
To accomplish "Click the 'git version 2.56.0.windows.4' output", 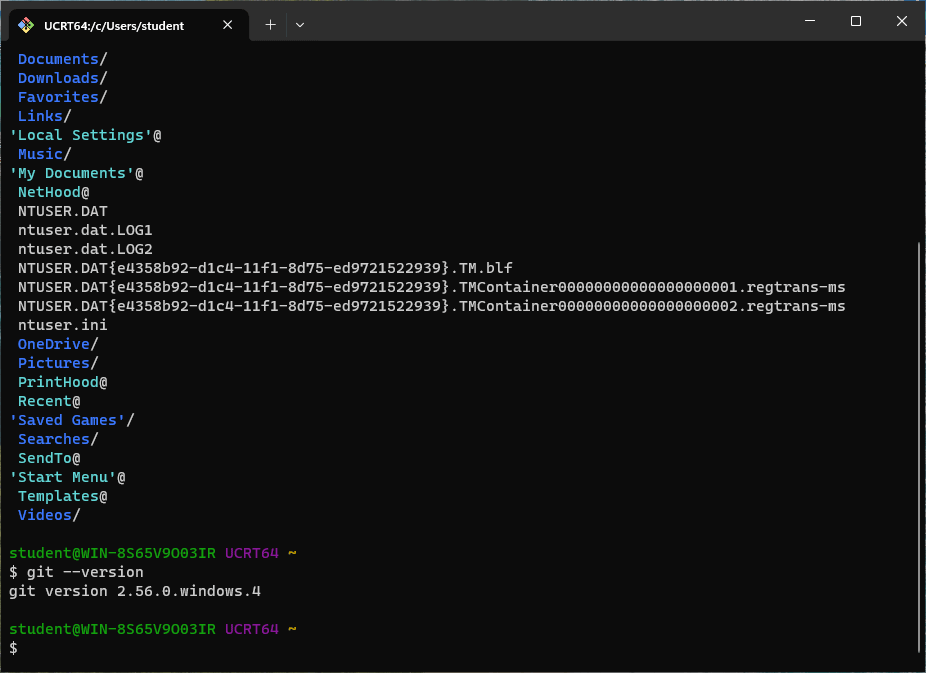I will coord(135,591).
